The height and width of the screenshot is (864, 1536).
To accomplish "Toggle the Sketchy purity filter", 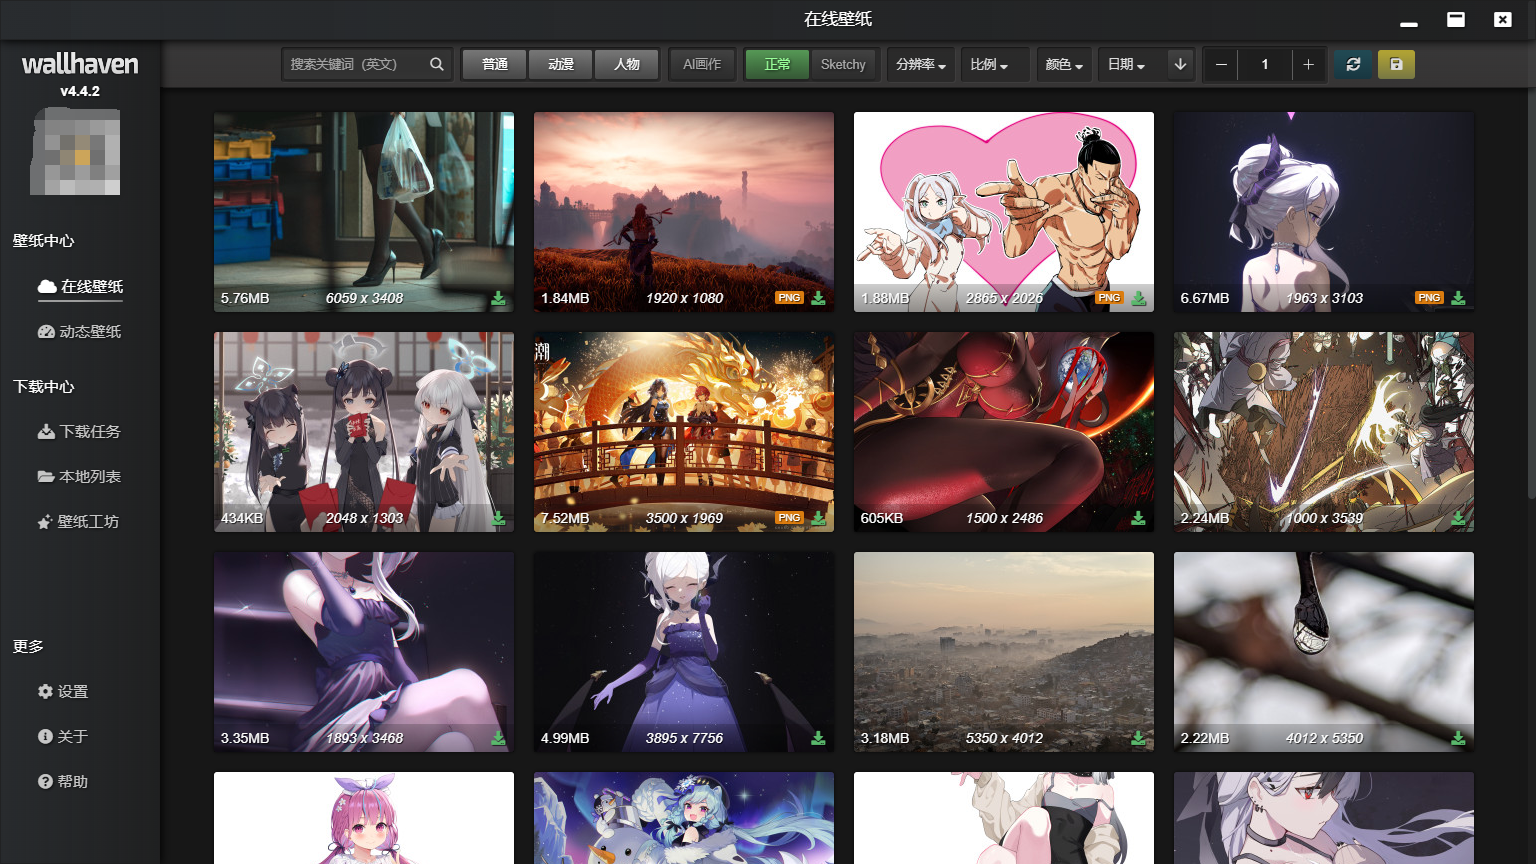I will [843, 64].
